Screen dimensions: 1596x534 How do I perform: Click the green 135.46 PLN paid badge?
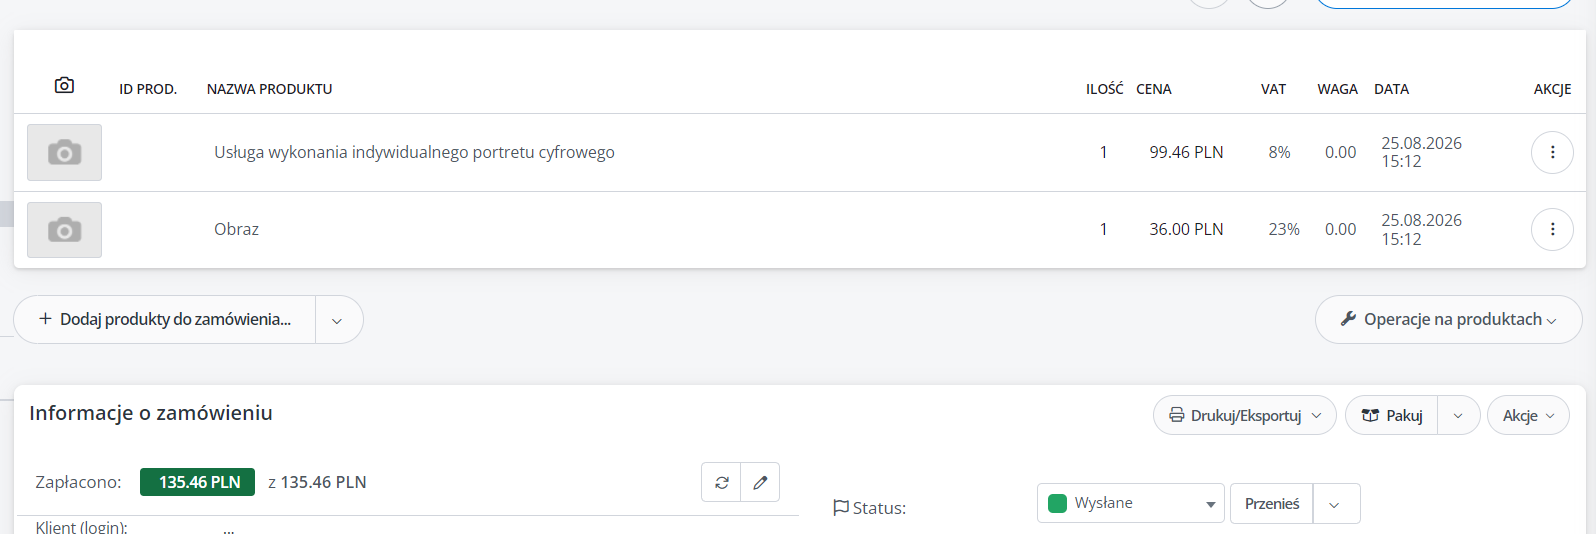coord(198,482)
